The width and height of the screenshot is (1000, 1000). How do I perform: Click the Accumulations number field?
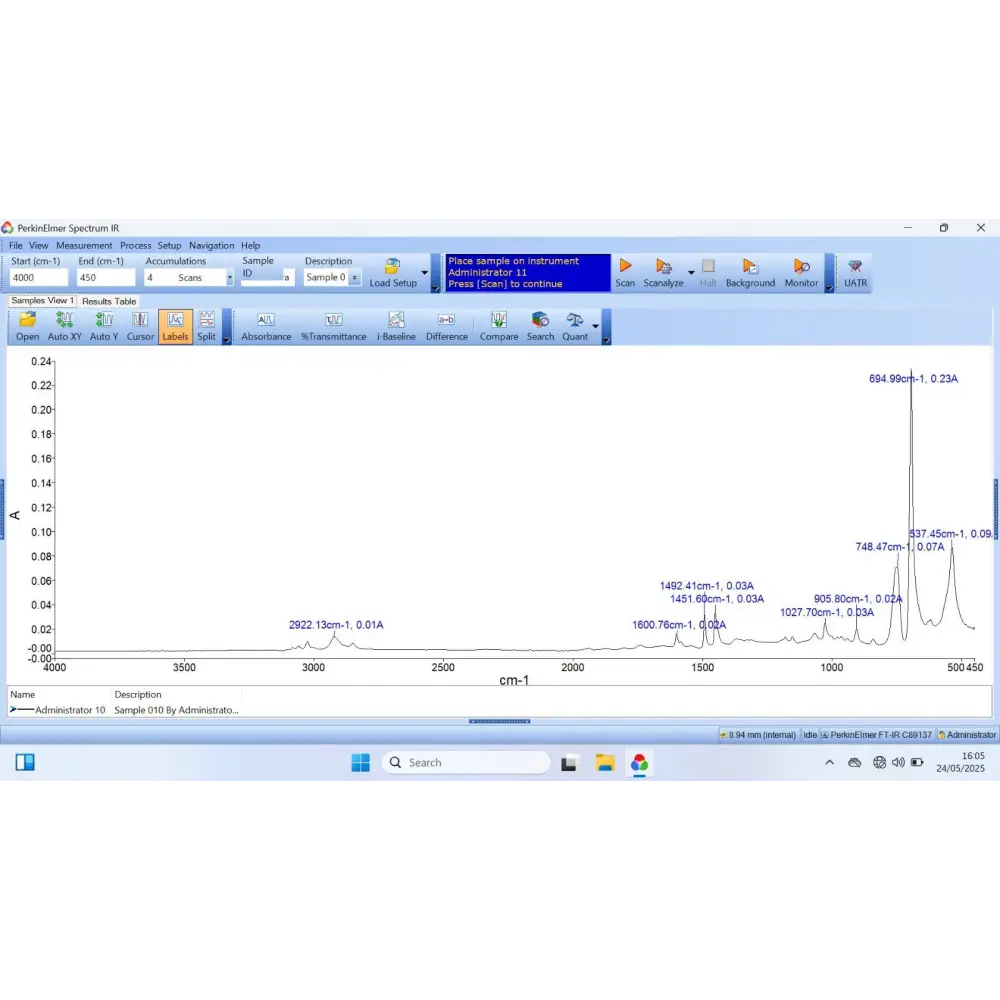[x=159, y=277]
